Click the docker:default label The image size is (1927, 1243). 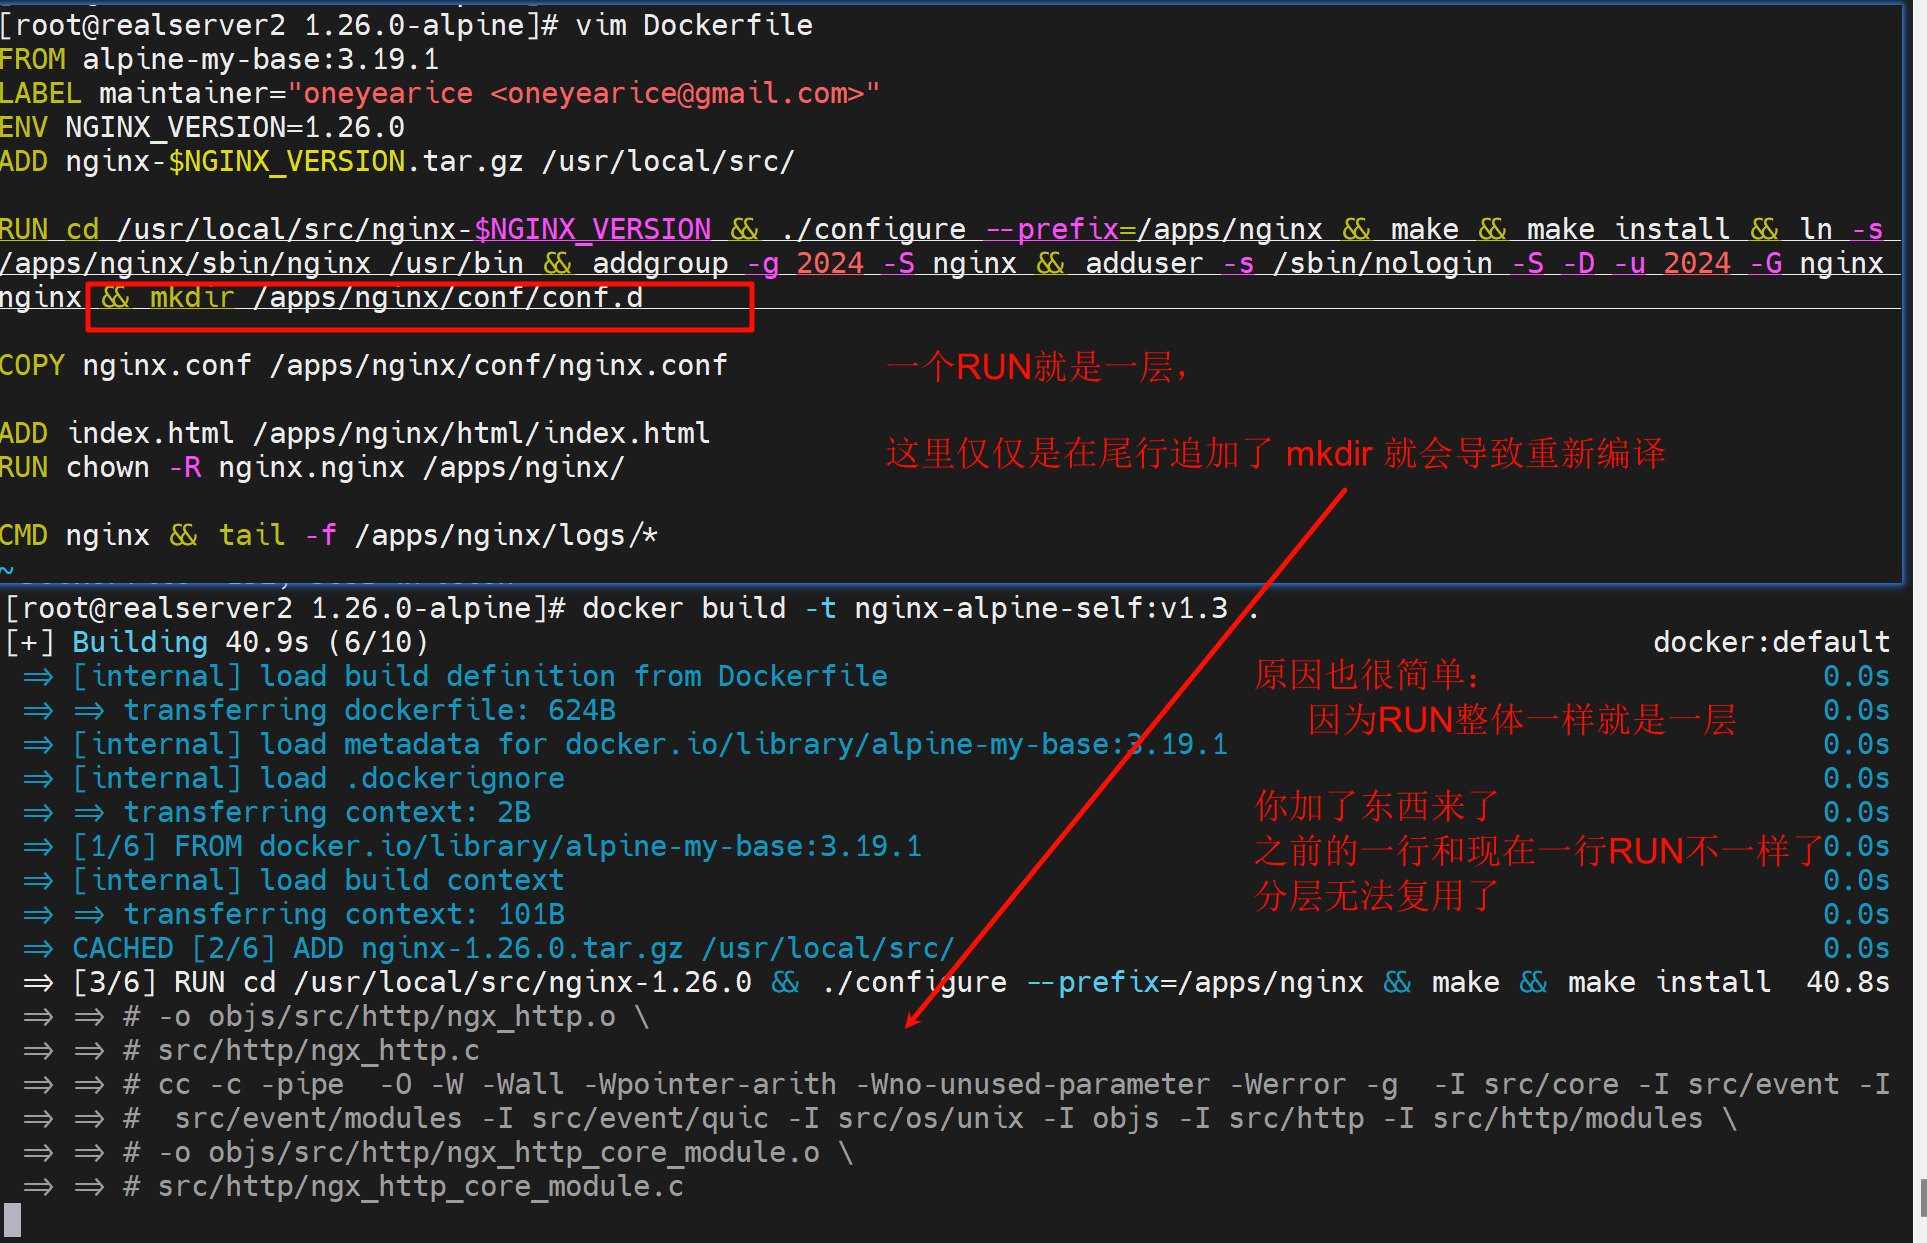pyautogui.click(x=1771, y=641)
